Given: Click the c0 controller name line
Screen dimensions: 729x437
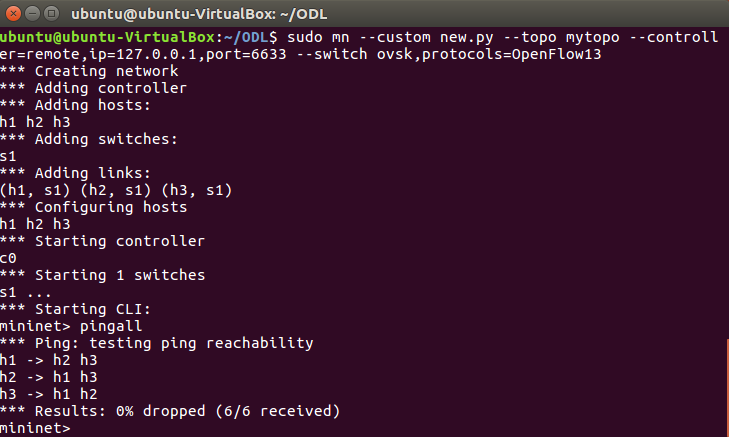Looking at the screenshot, I should coord(10,258).
